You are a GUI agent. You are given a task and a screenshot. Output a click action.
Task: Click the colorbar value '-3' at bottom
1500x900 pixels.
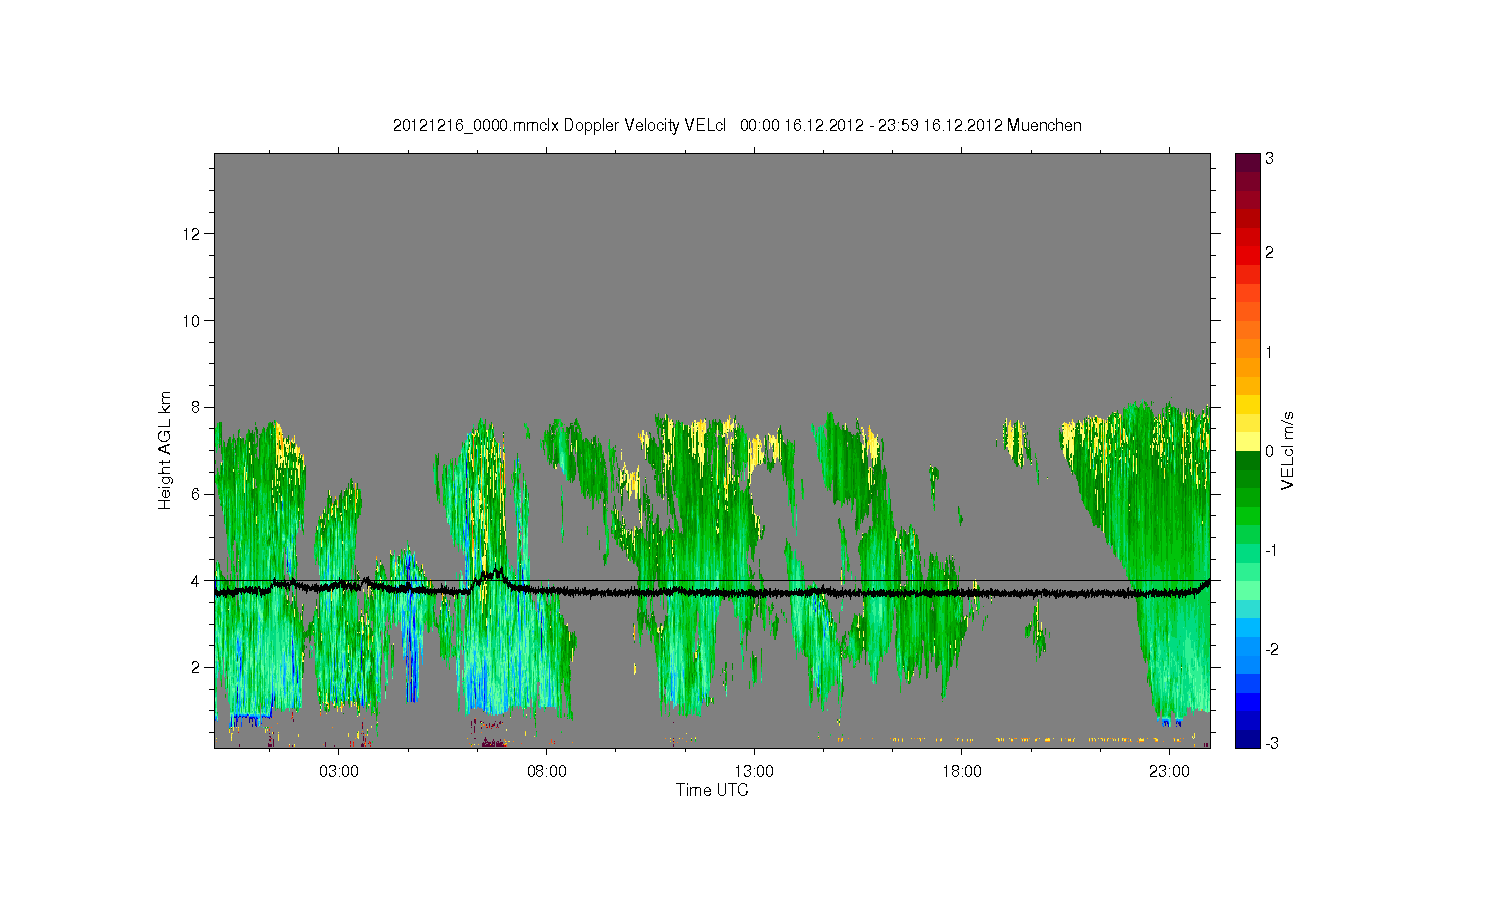click(x=1270, y=743)
